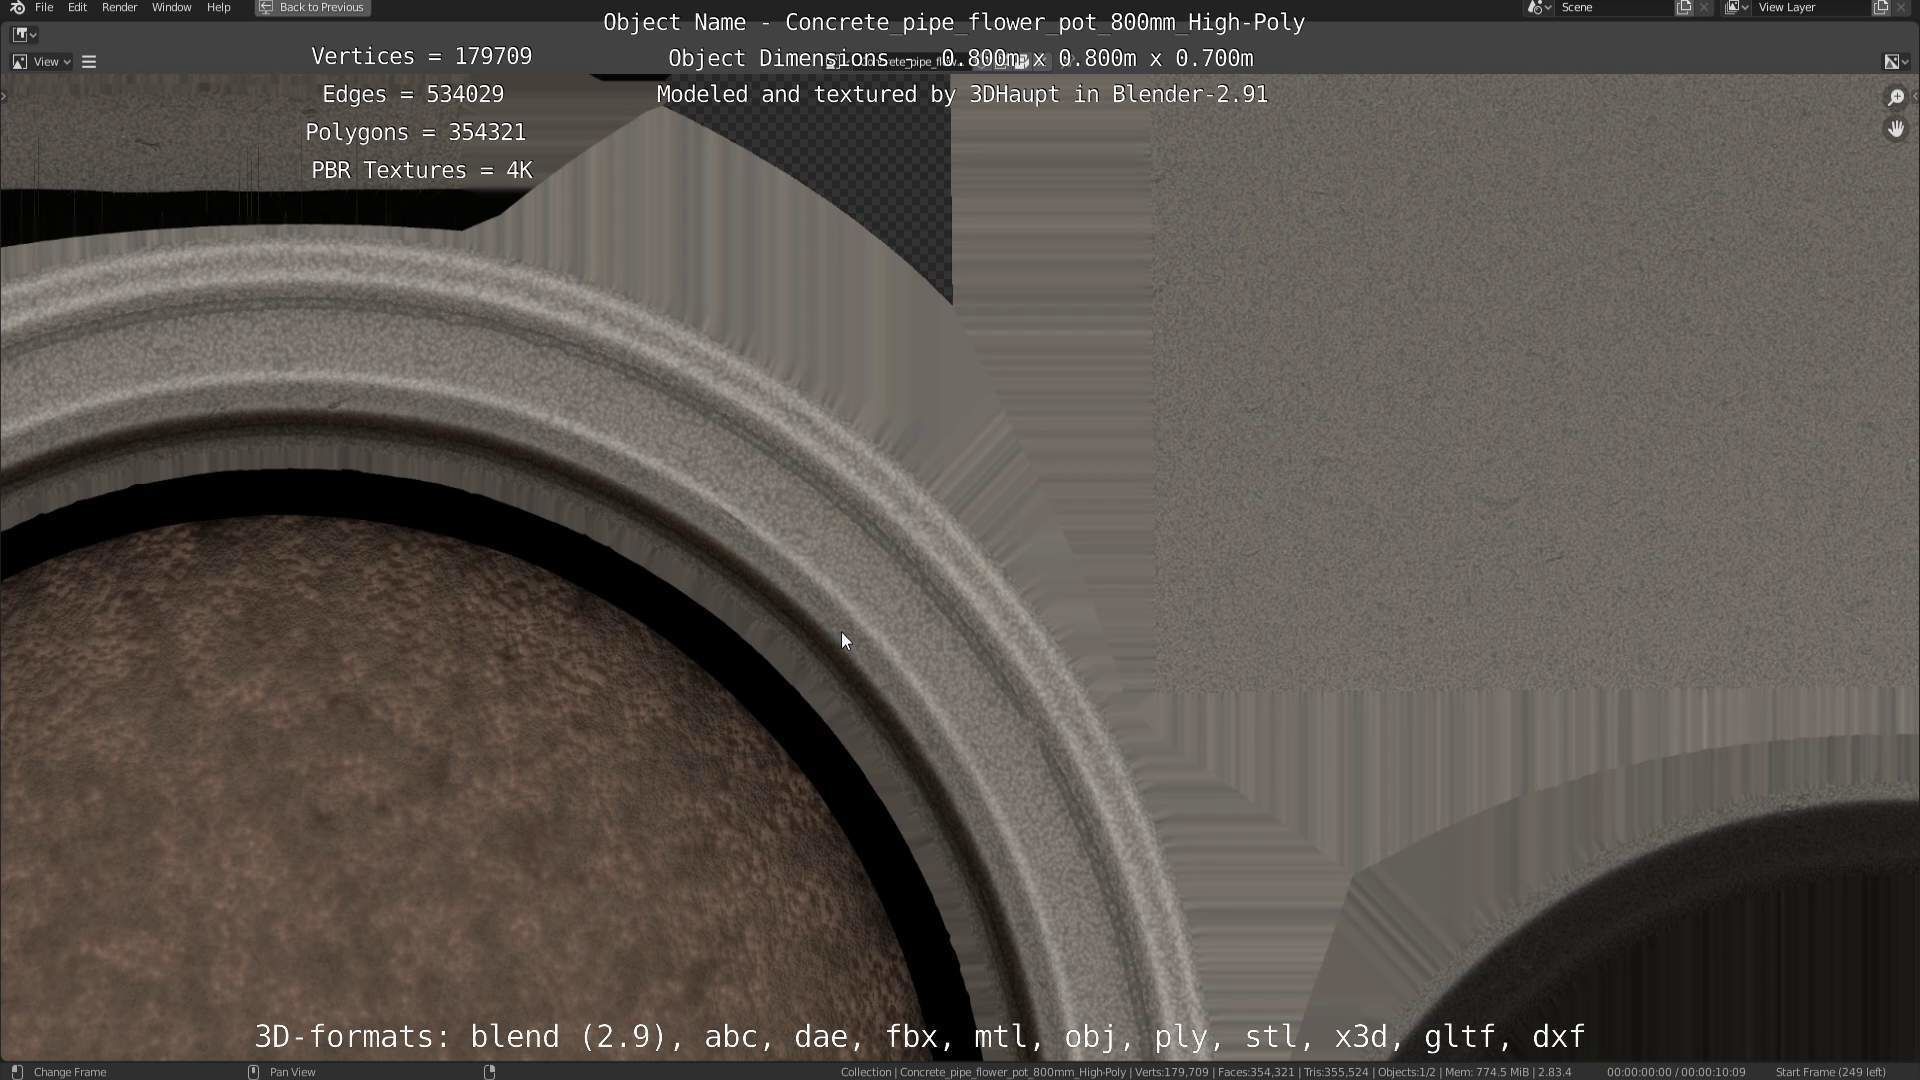This screenshot has width=1920, height=1080.
Task: Click the Back to Previous button
Action: 312,8
